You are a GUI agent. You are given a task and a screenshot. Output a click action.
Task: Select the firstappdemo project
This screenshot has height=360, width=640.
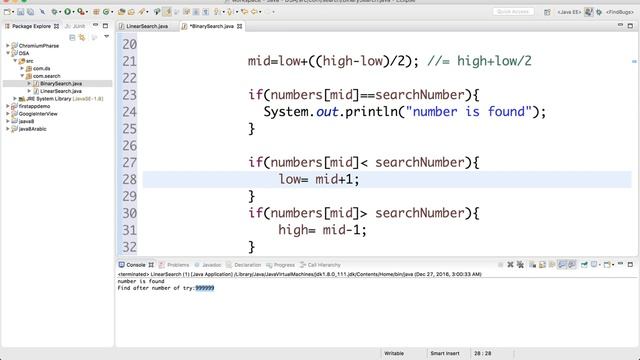pos(34,106)
